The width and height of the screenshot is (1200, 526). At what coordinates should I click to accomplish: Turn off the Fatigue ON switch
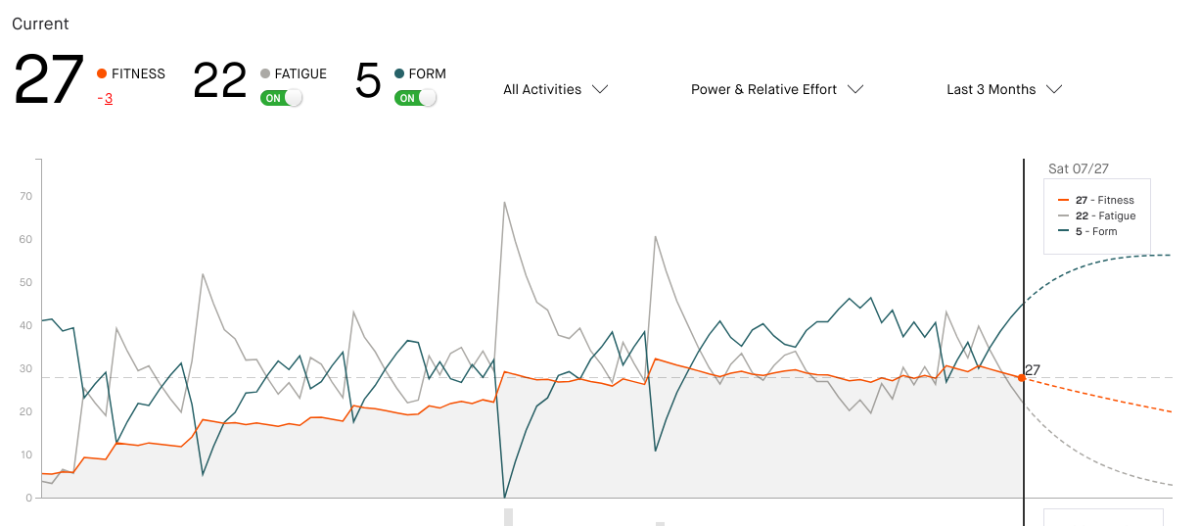(281, 98)
